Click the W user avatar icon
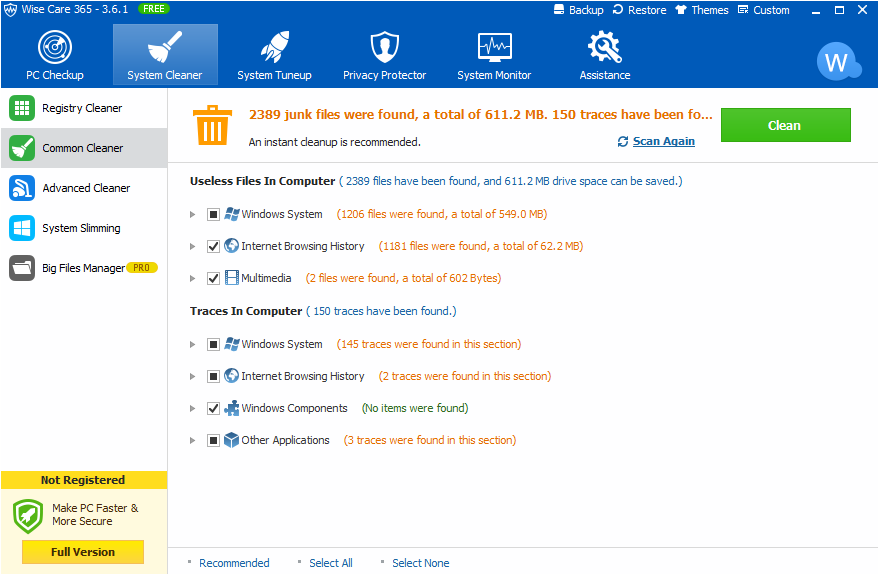Image resolution: width=879 pixels, height=575 pixels. [839, 62]
